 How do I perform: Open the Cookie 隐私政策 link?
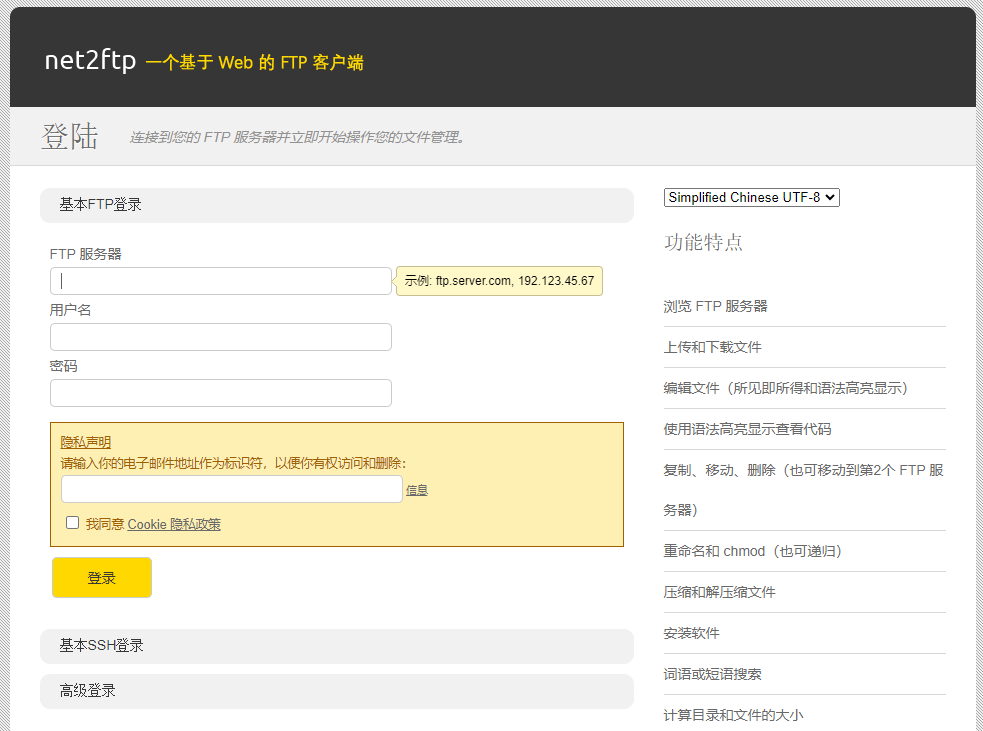[174, 524]
